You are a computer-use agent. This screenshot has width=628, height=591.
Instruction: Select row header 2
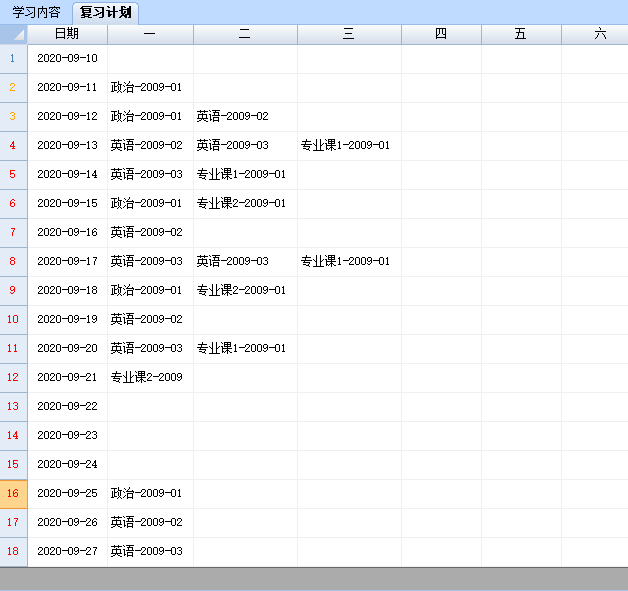click(x=14, y=88)
